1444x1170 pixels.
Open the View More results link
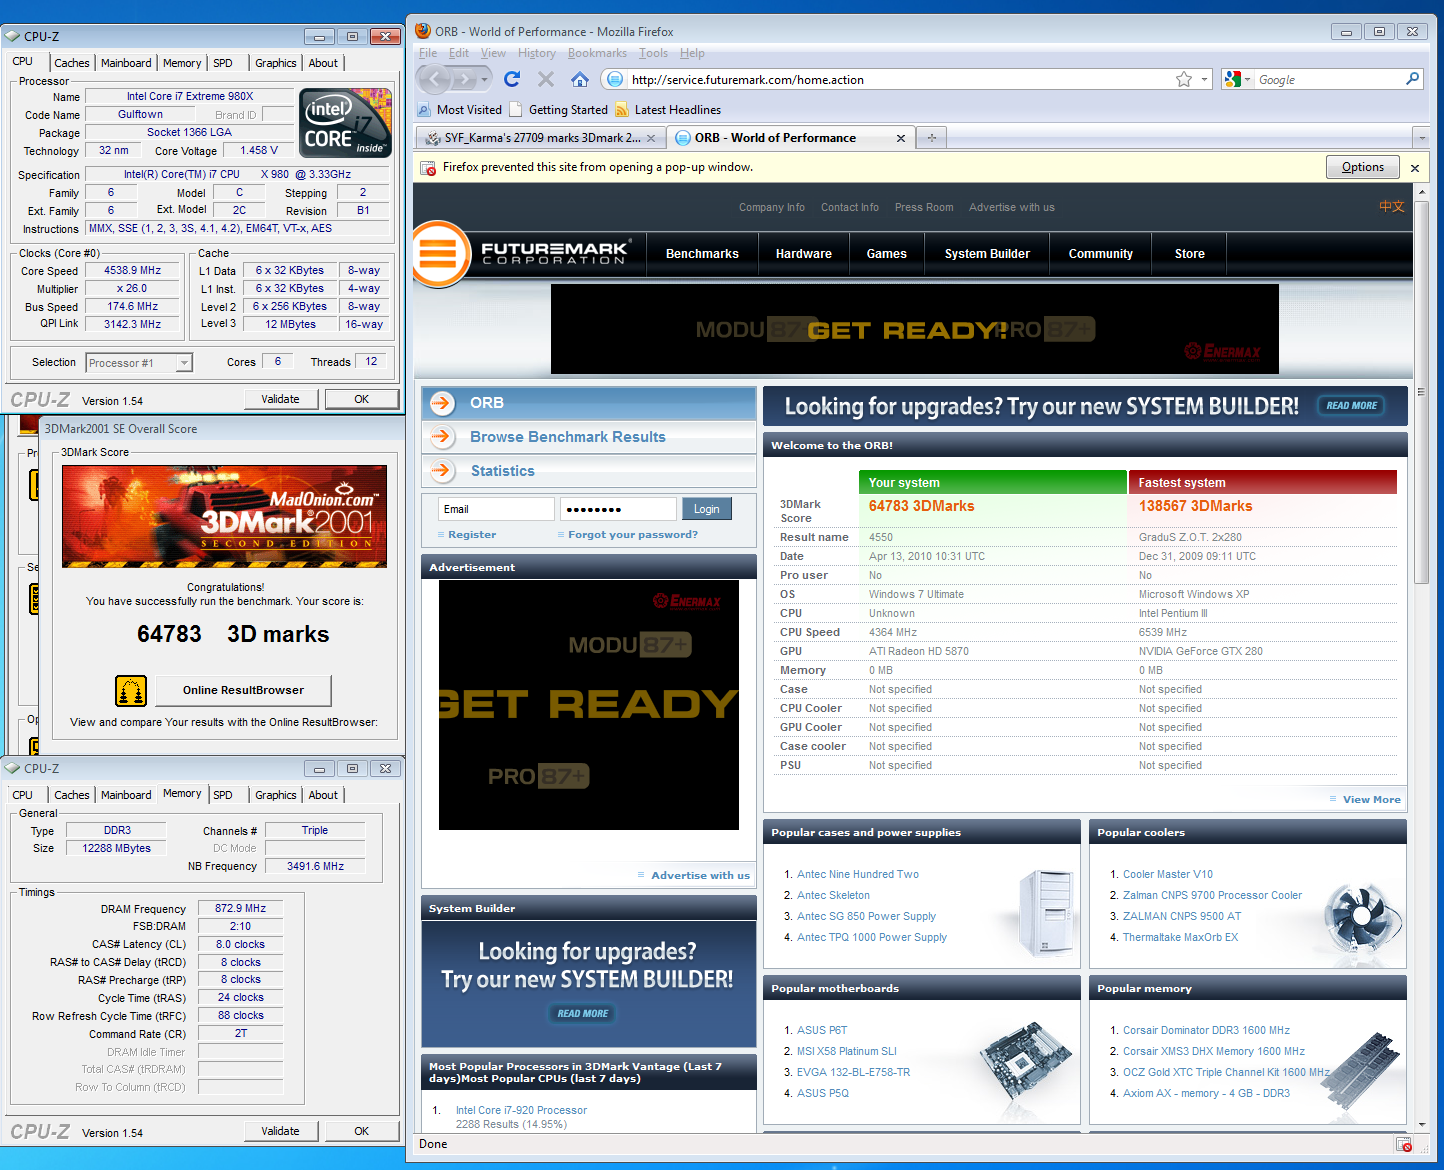click(1371, 800)
